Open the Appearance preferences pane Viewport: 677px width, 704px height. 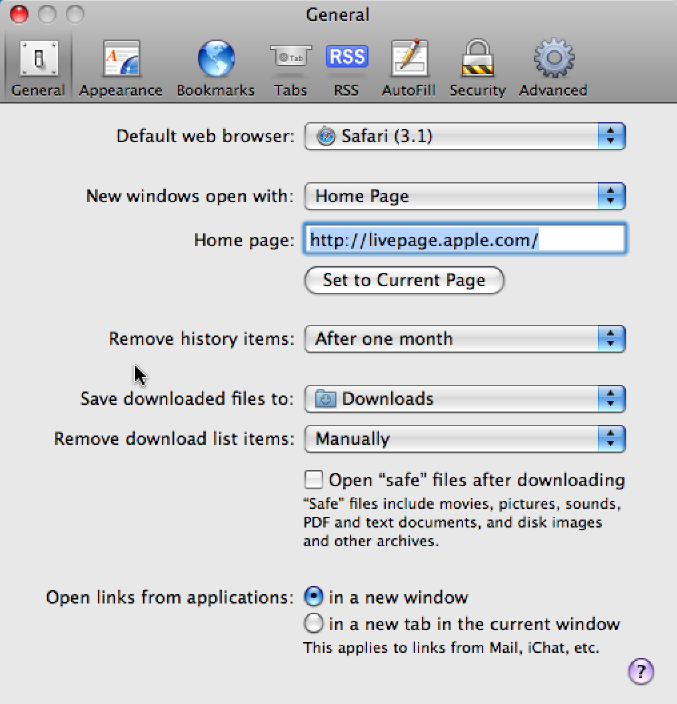121,68
